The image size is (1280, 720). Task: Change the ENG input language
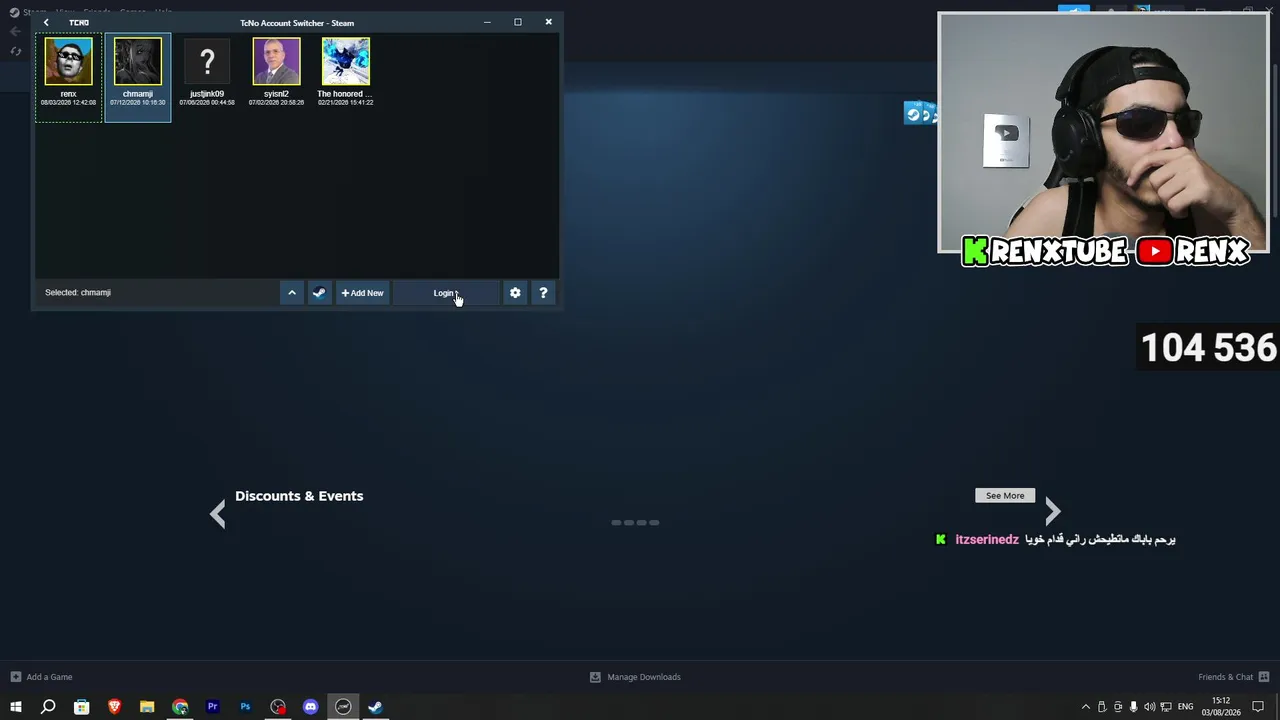point(1186,707)
